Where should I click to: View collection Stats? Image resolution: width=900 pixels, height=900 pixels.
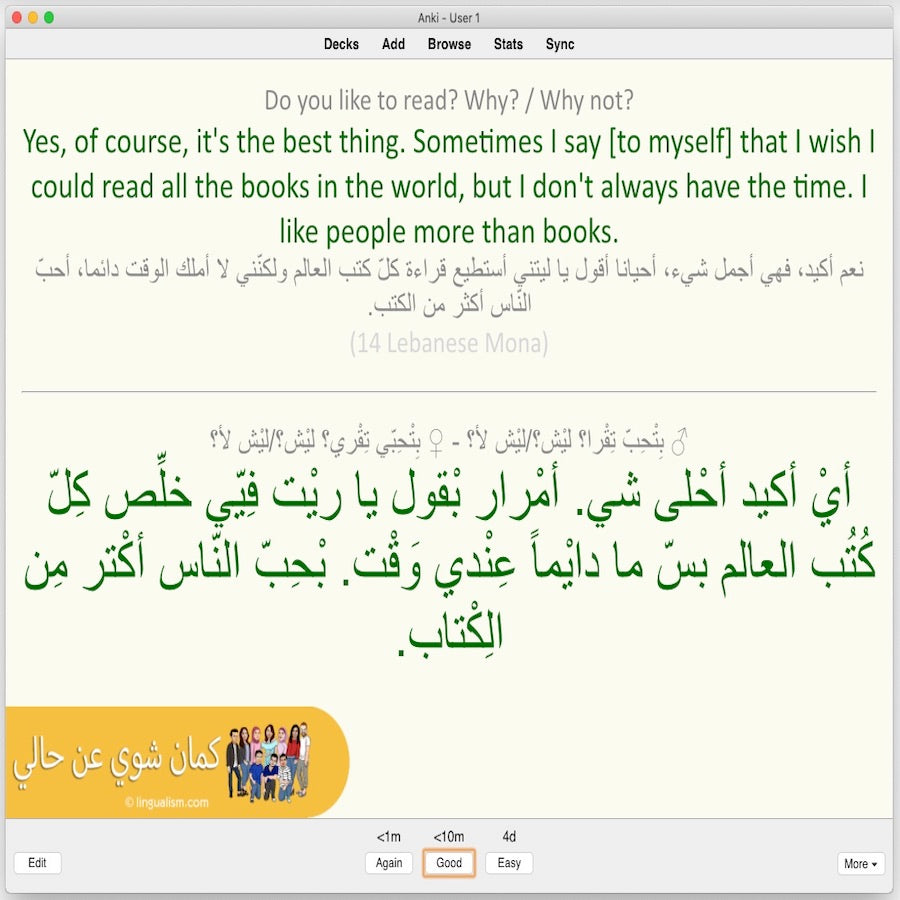(x=508, y=44)
